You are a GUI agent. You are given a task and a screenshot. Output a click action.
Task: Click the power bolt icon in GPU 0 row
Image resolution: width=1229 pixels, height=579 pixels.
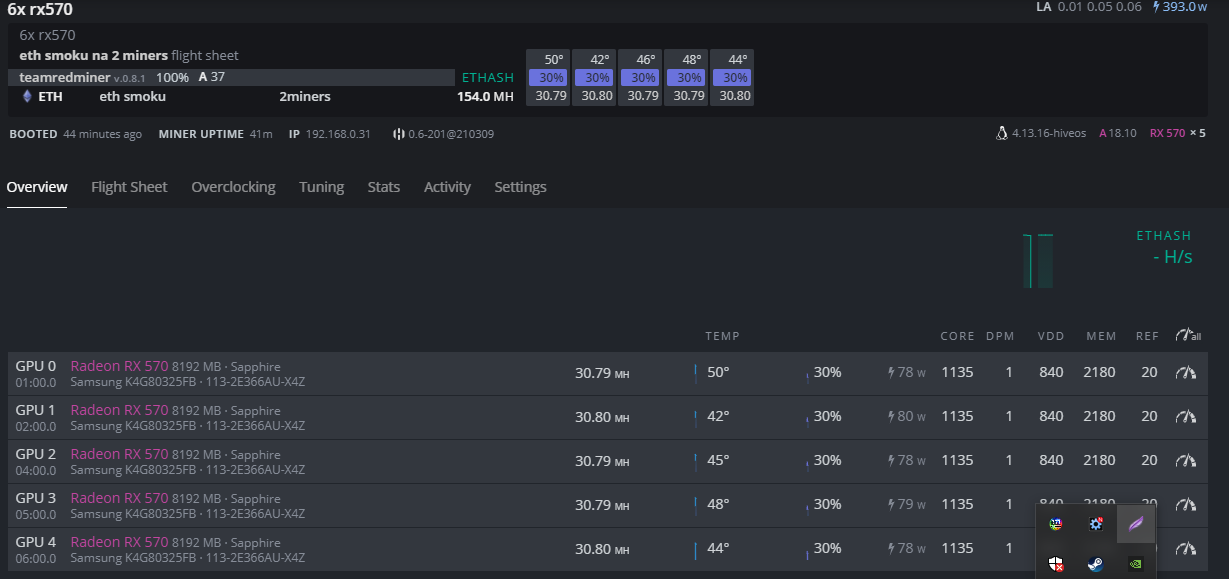pos(891,372)
